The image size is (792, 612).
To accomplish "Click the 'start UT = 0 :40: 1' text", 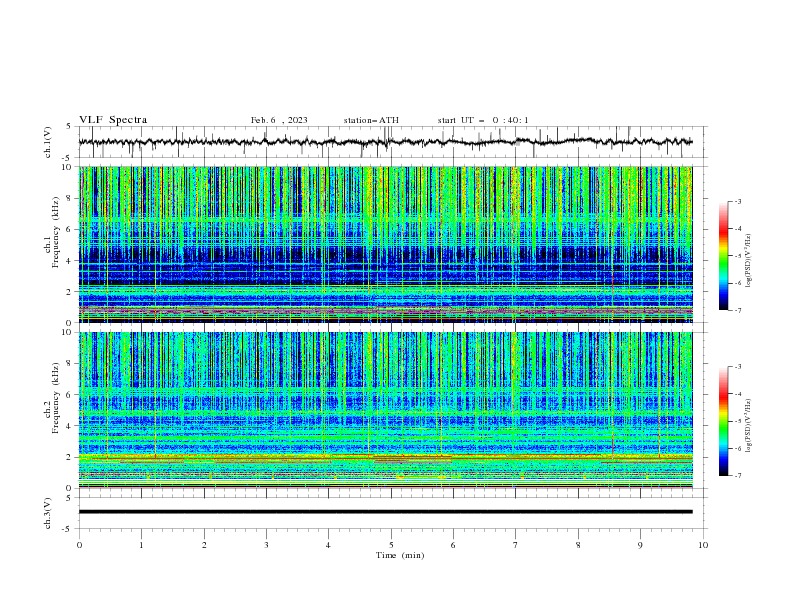I will click(x=483, y=120).
